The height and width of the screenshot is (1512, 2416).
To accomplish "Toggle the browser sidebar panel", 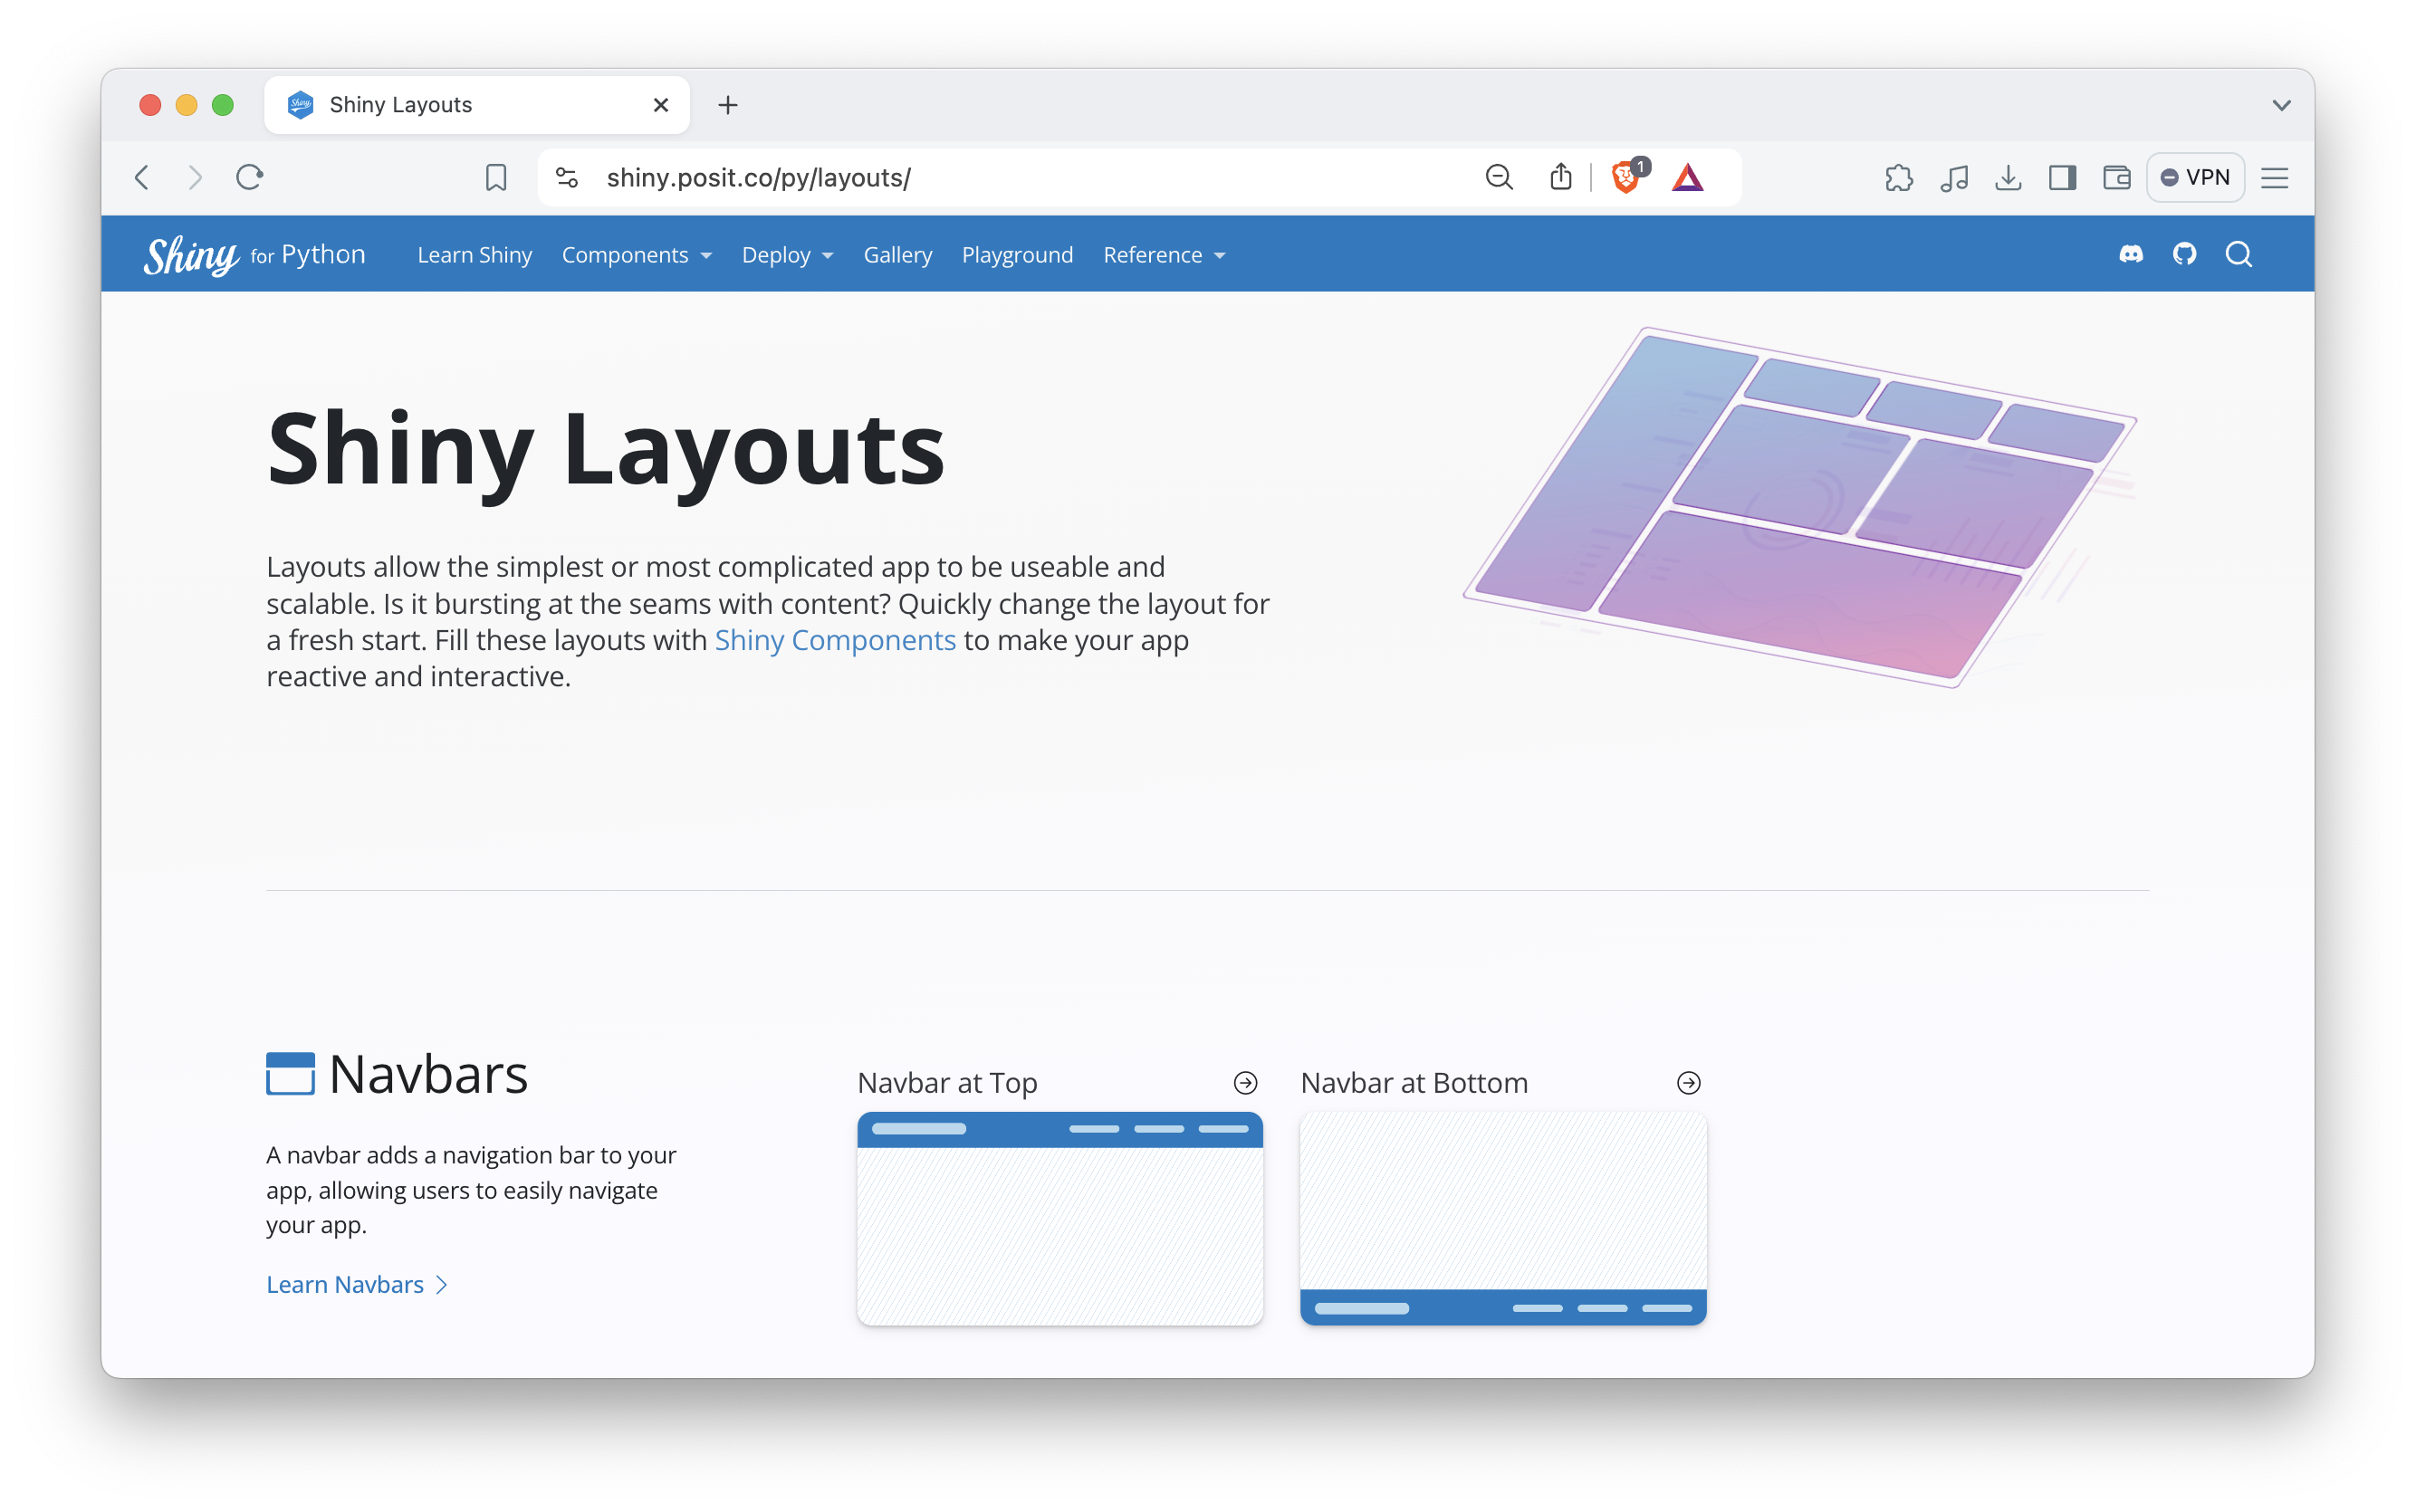I will coord(2062,178).
